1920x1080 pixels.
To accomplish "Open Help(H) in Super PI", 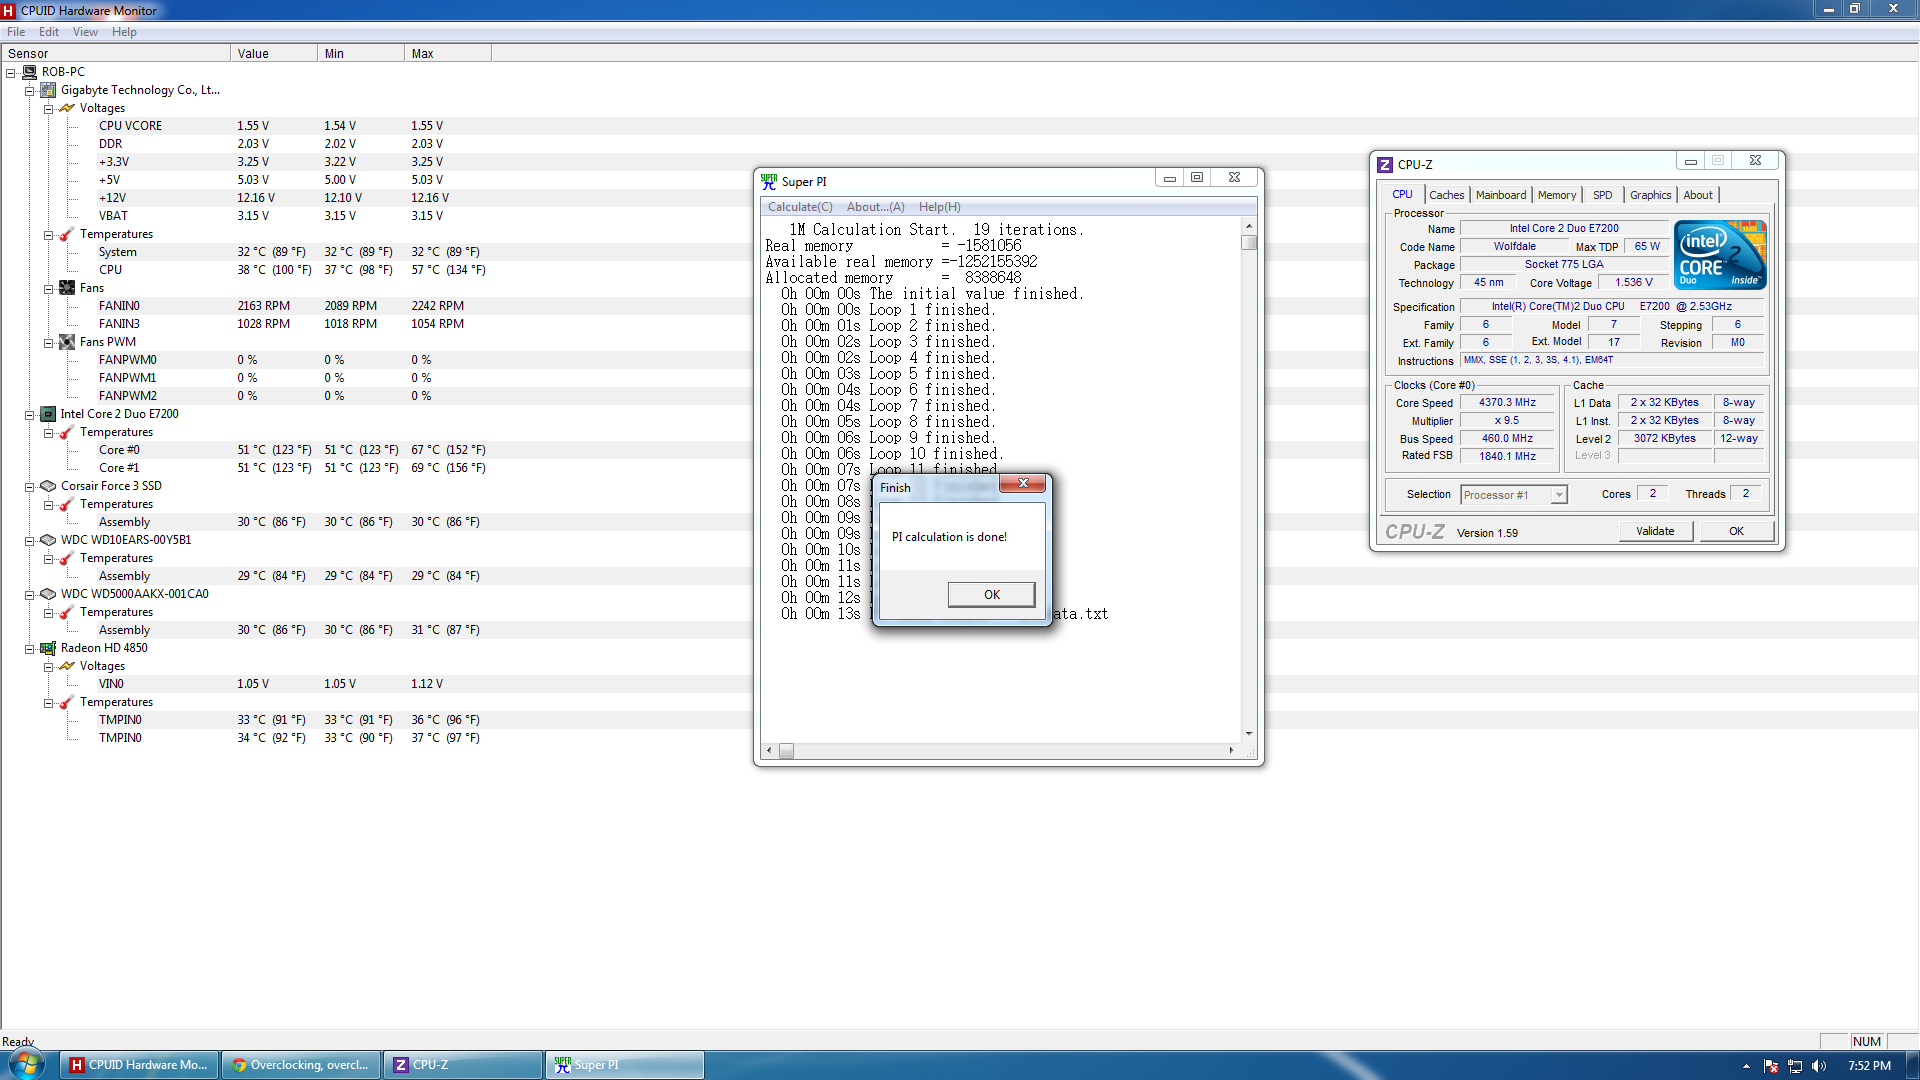I will [939, 207].
